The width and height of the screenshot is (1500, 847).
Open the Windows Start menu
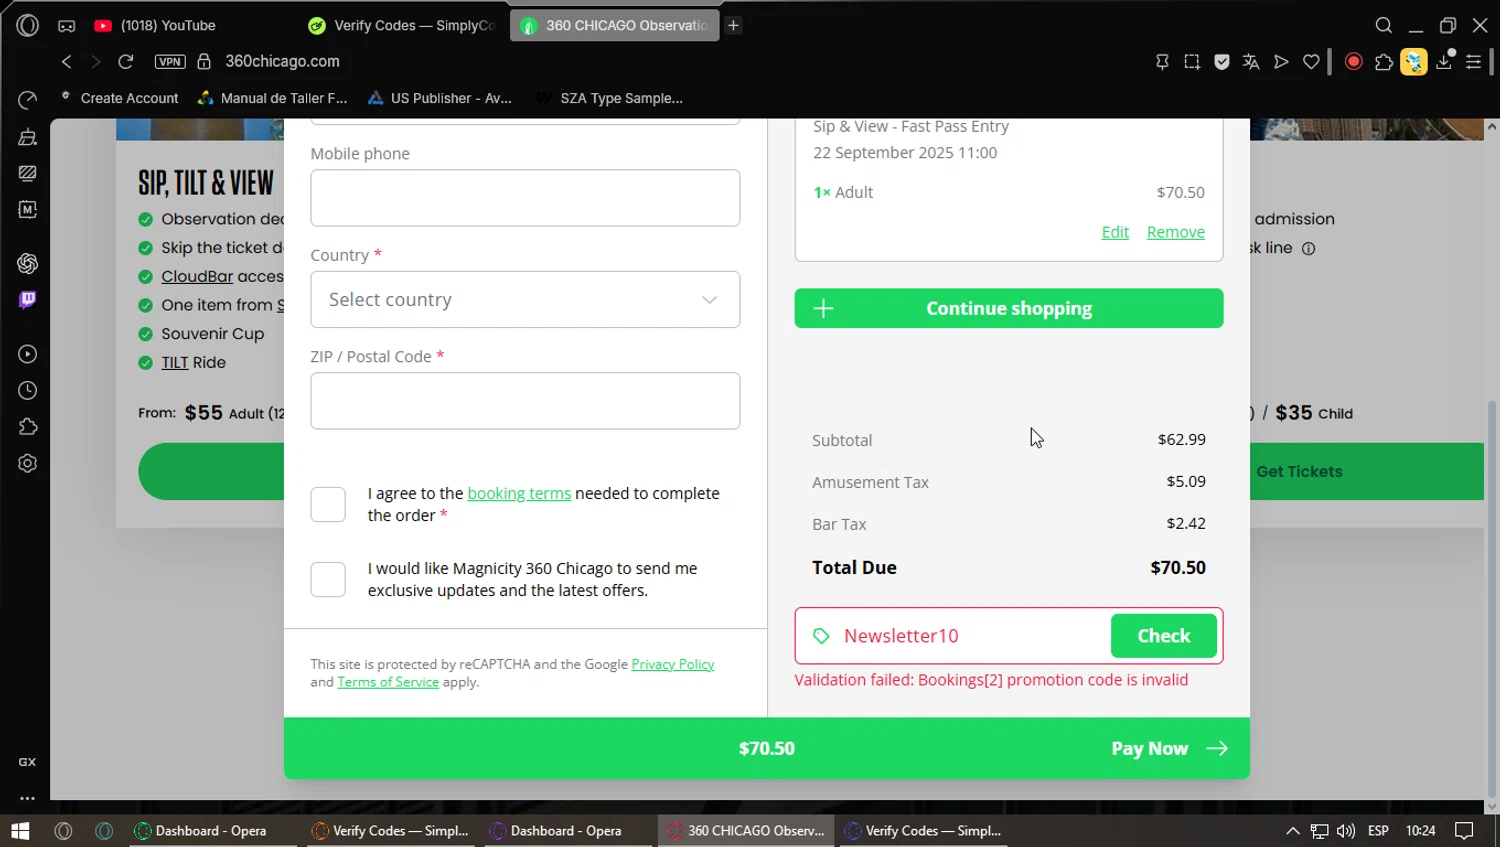[x=20, y=831]
